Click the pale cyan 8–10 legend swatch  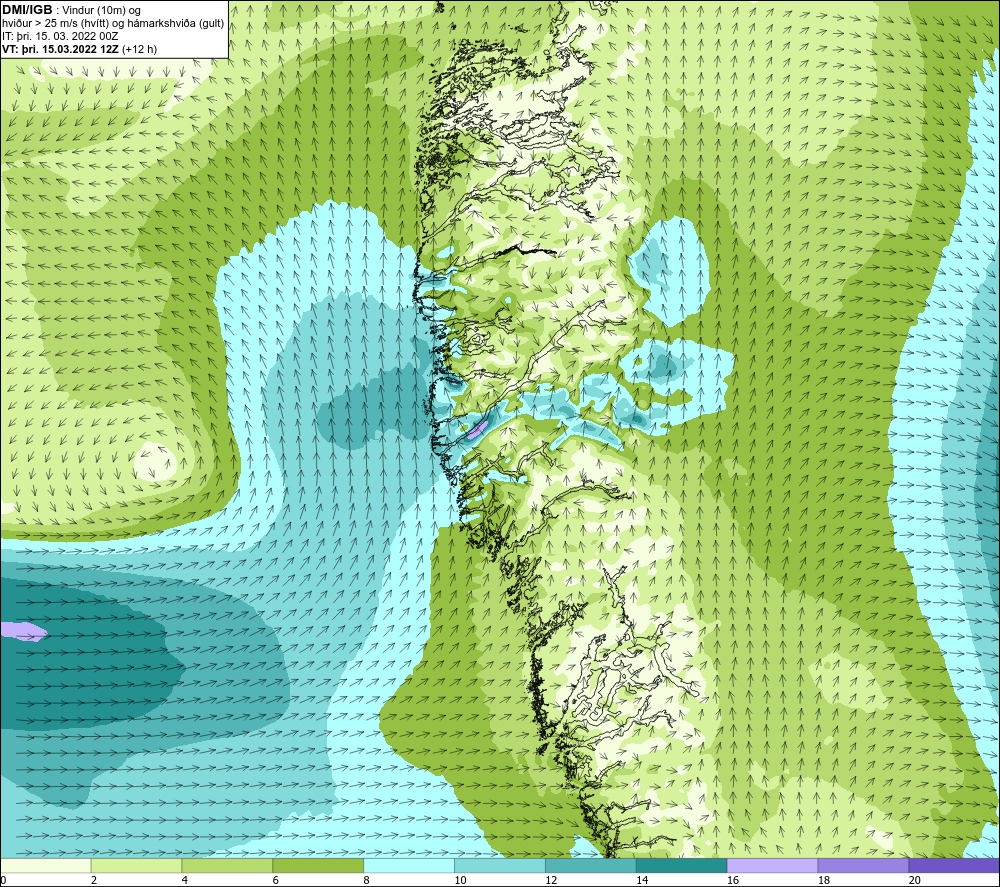[x=409, y=865]
